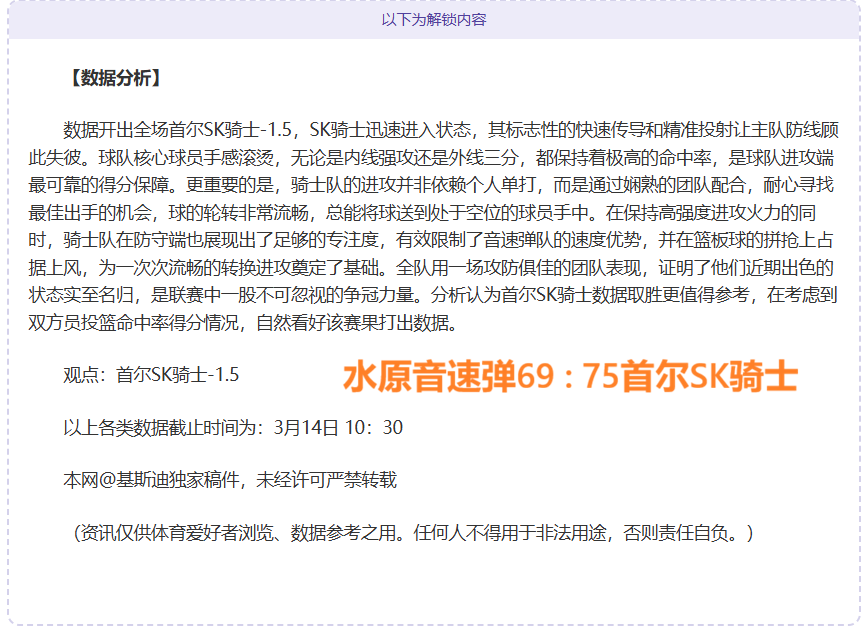The width and height of the screenshot is (863, 626).
Task: Click the white content card background area
Action: [x=430, y=580]
